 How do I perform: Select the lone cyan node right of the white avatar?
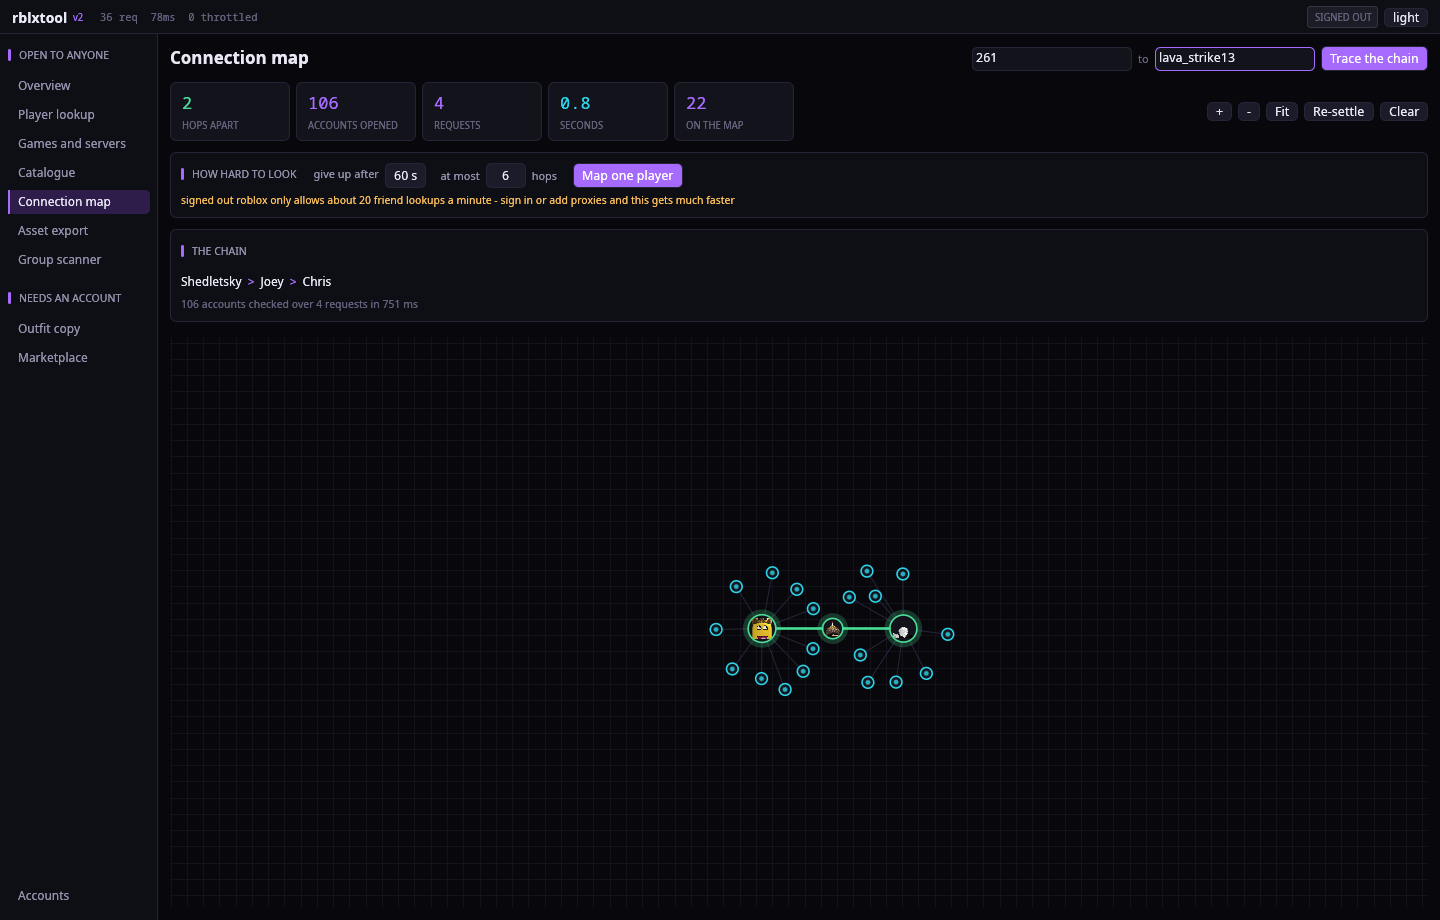click(x=948, y=634)
